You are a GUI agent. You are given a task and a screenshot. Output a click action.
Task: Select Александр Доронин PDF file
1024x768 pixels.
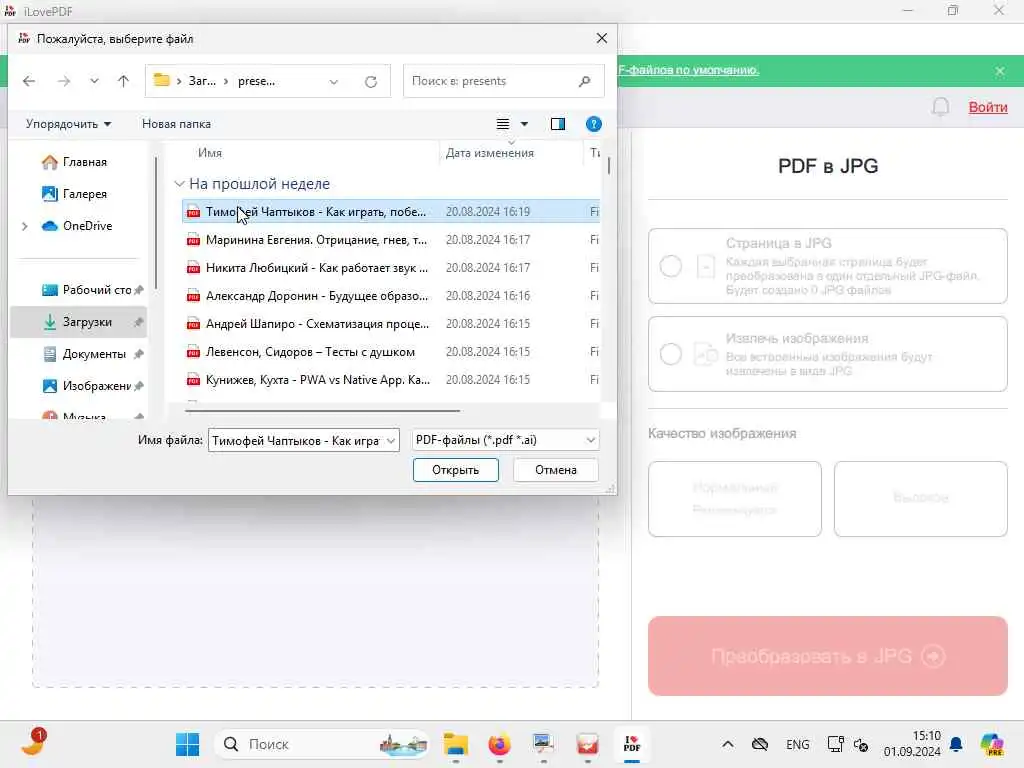click(391, 296)
